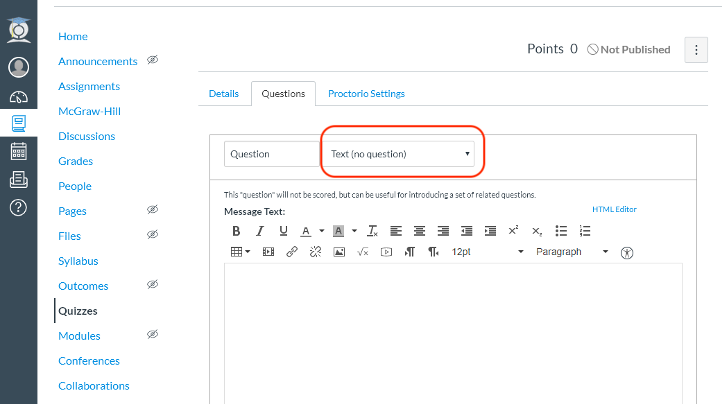Underline the selected text
This screenshot has height=404, width=722.
(283, 231)
